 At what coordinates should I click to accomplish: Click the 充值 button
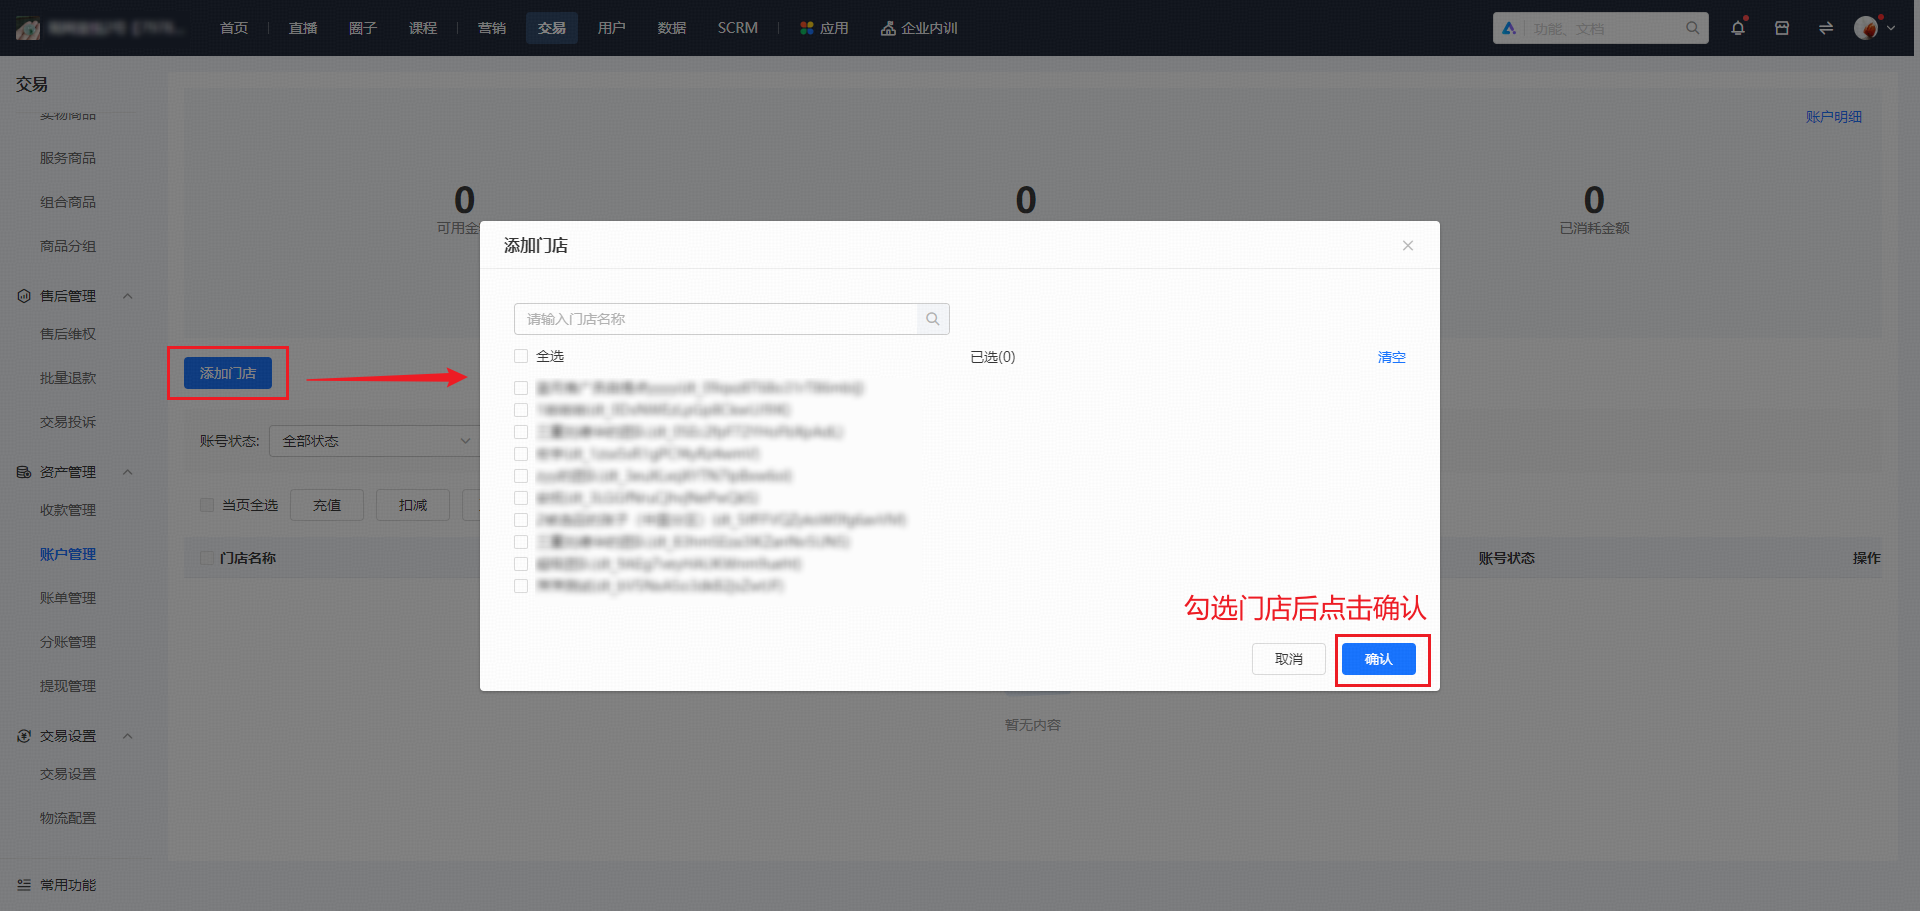coord(327,505)
